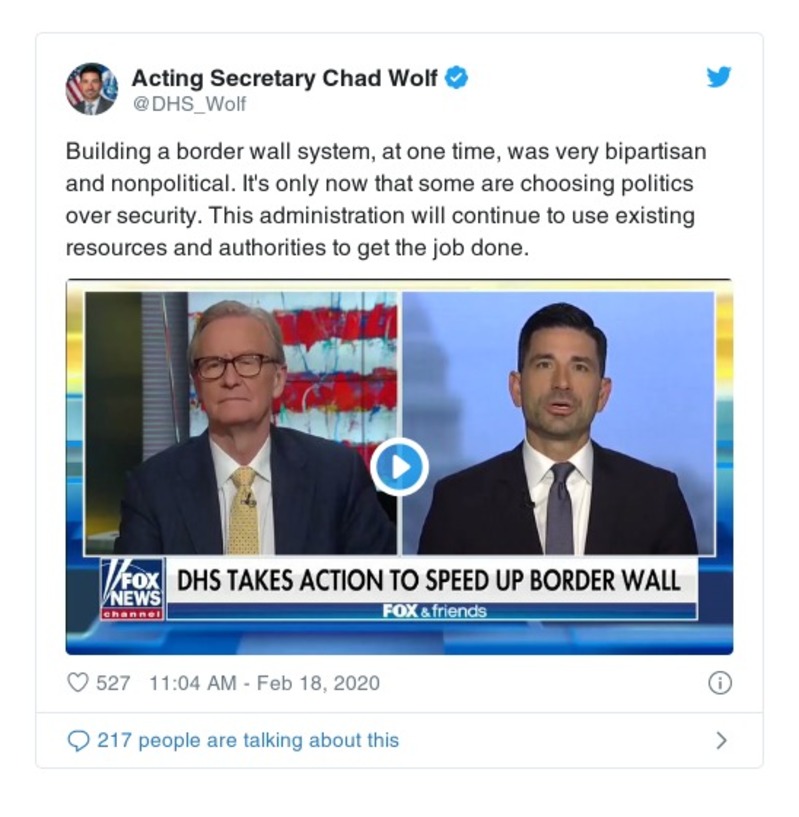
Task: Click the 527 likes count
Action: point(113,683)
